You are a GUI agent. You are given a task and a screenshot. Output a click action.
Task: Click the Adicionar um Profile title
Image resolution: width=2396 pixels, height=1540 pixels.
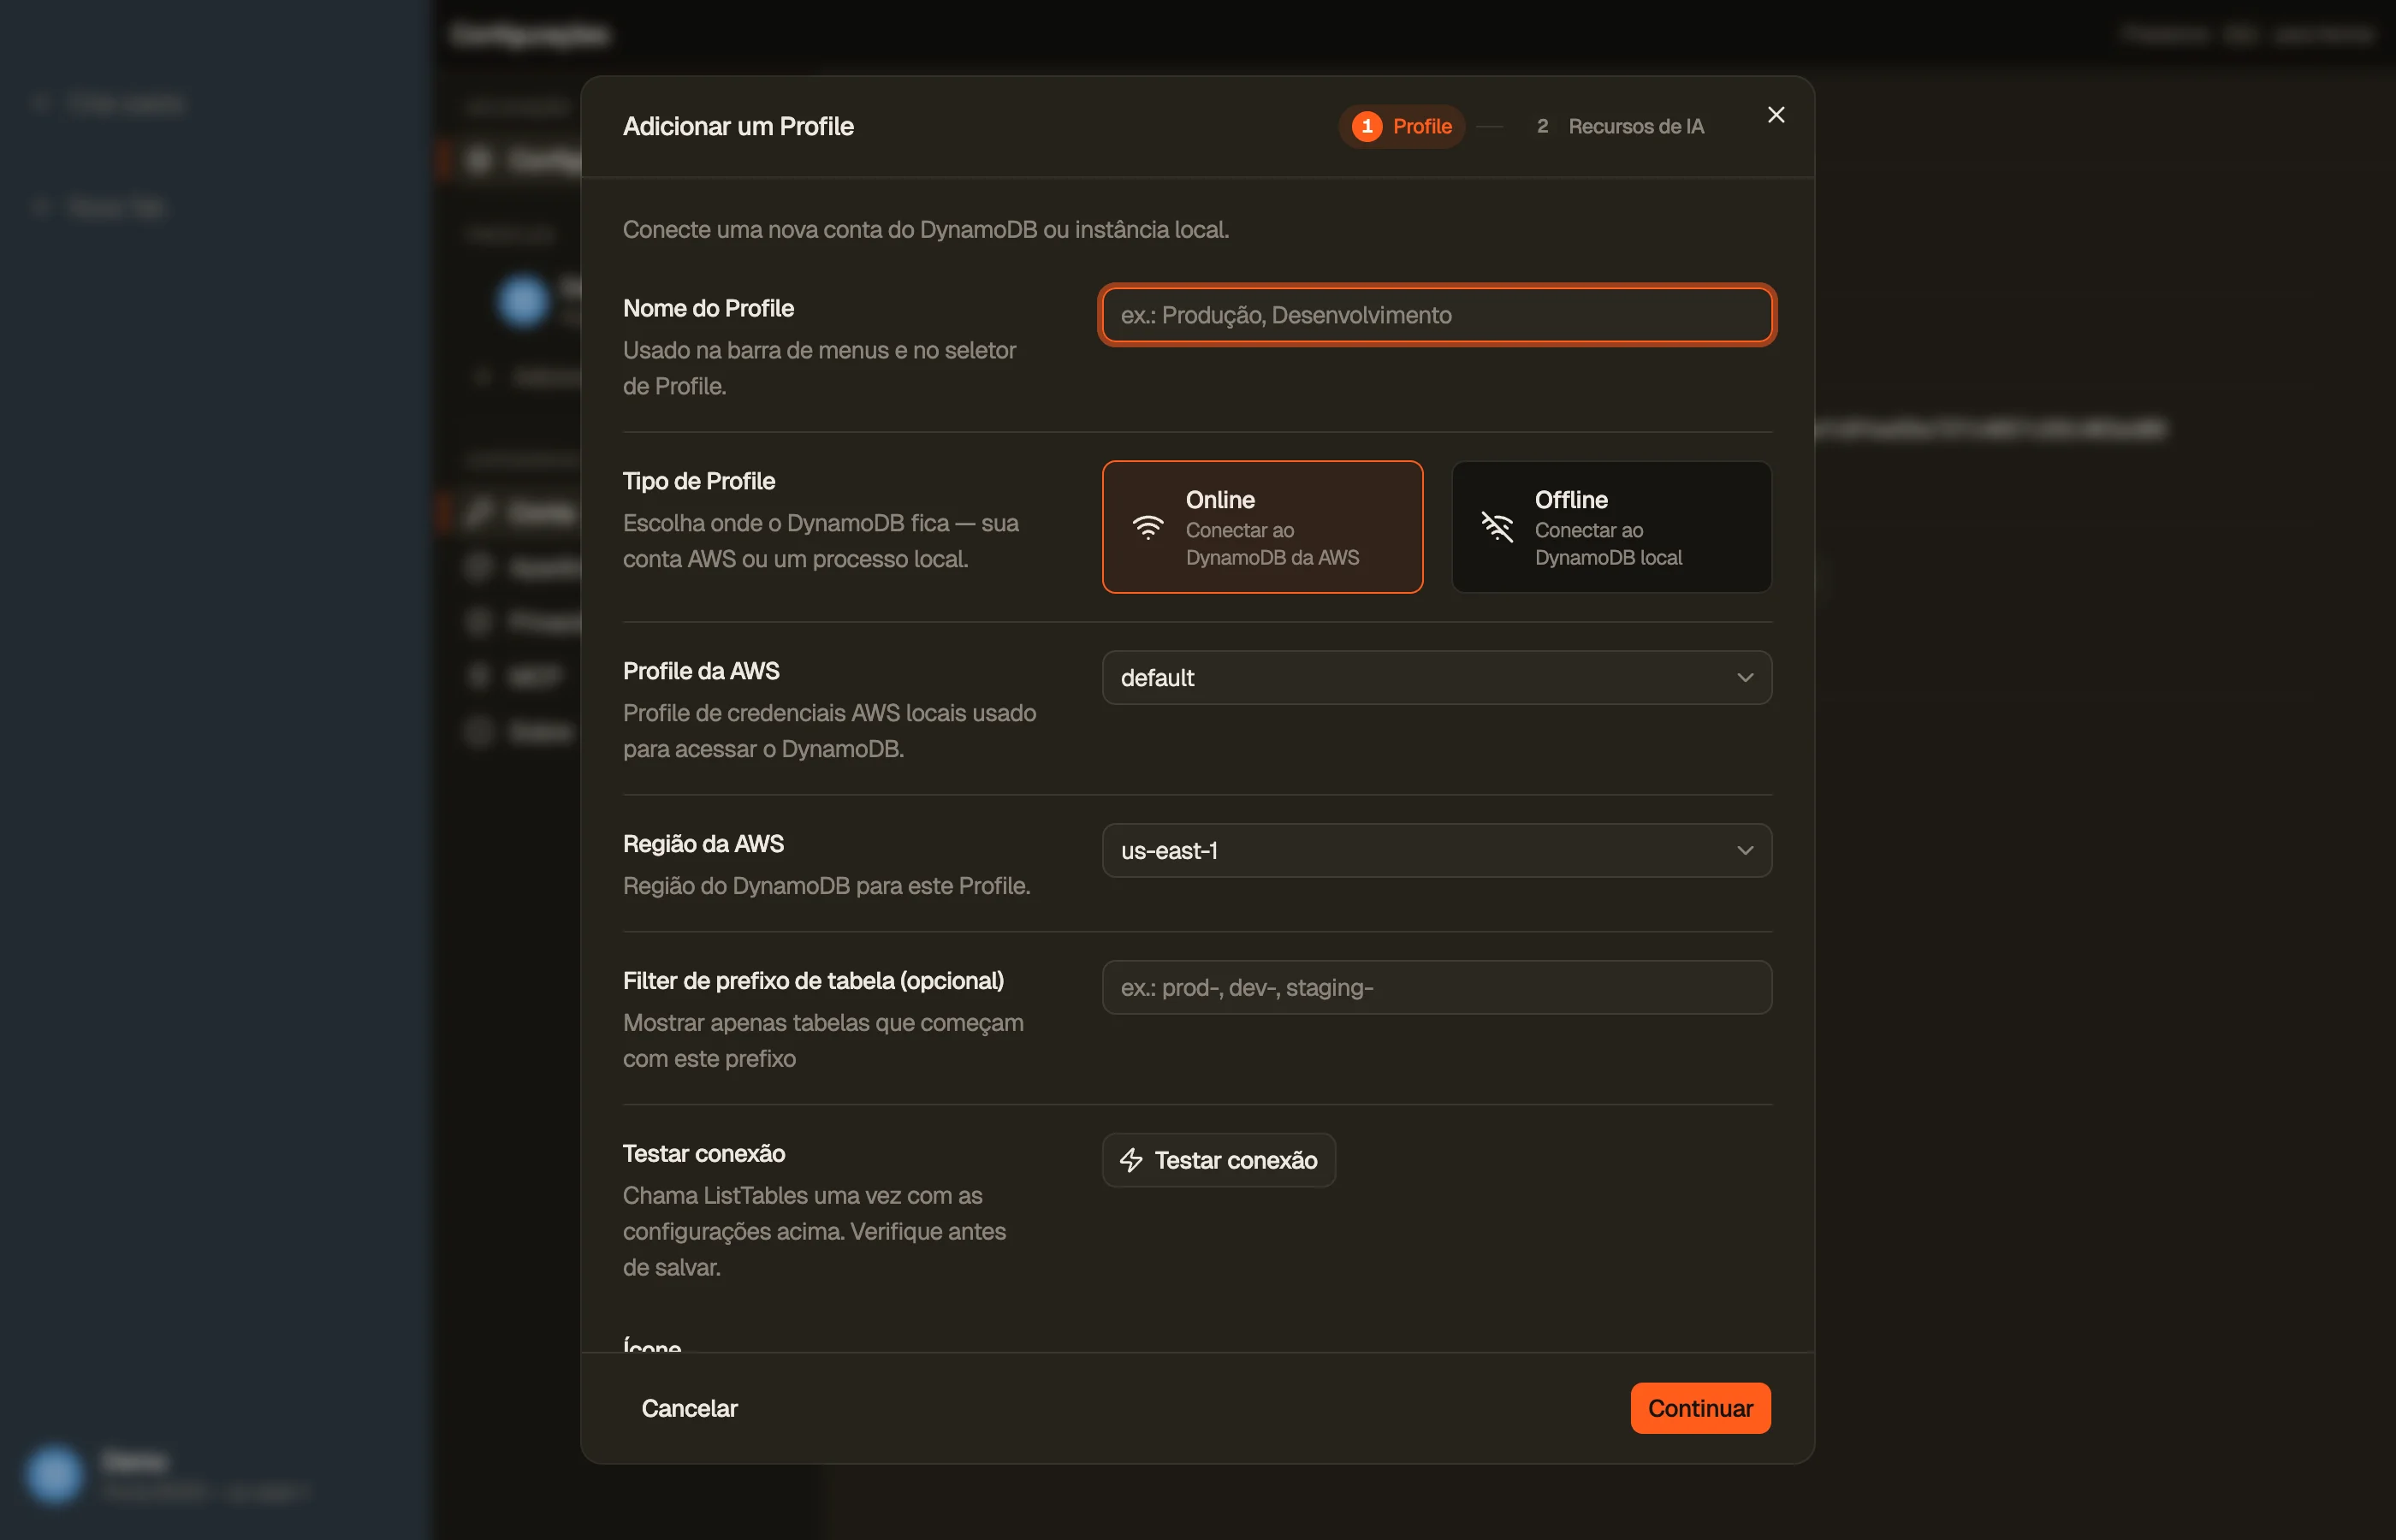(x=738, y=127)
